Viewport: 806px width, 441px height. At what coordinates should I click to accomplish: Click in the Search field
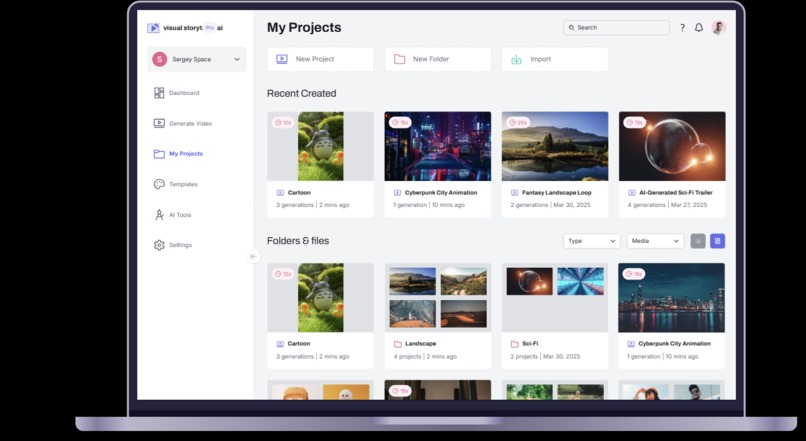[616, 28]
